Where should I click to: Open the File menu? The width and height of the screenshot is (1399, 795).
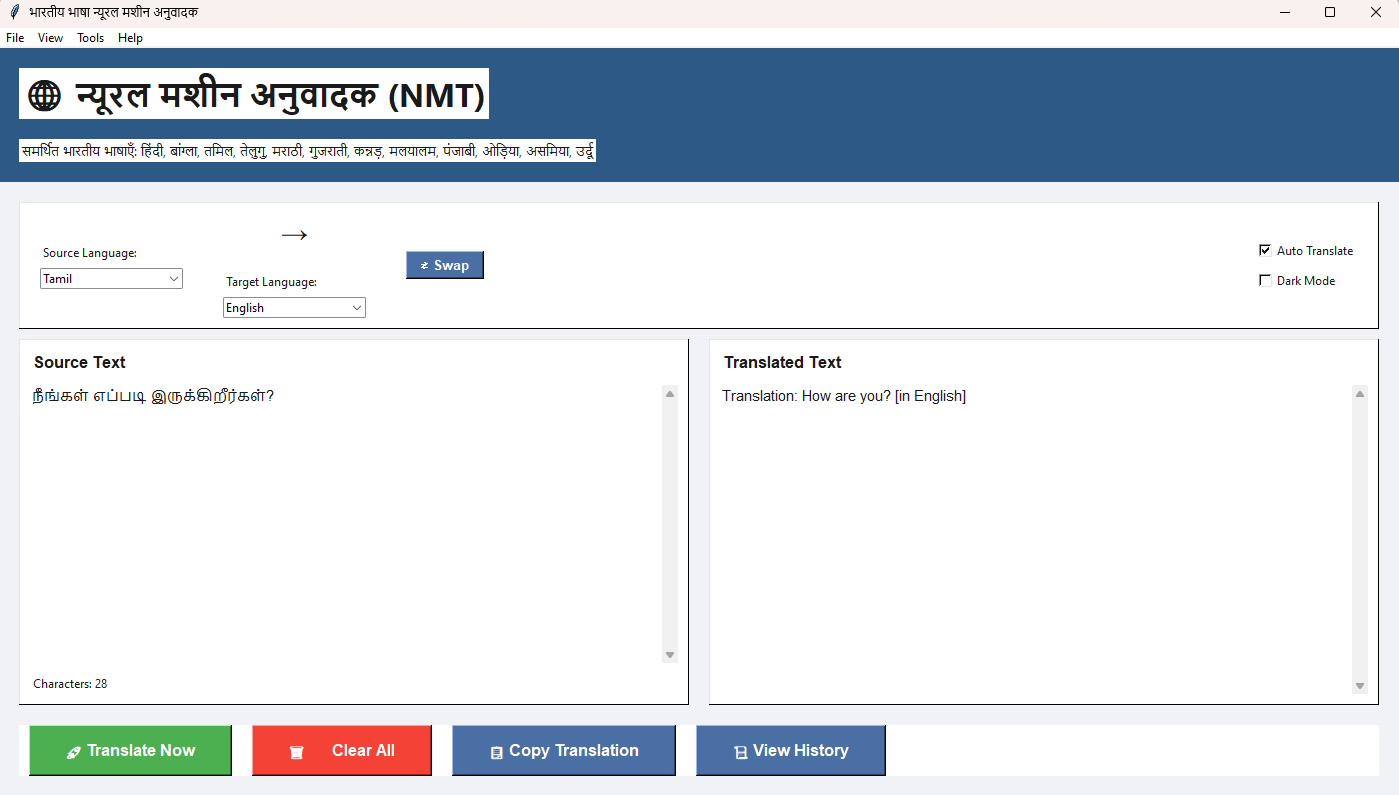15,38
